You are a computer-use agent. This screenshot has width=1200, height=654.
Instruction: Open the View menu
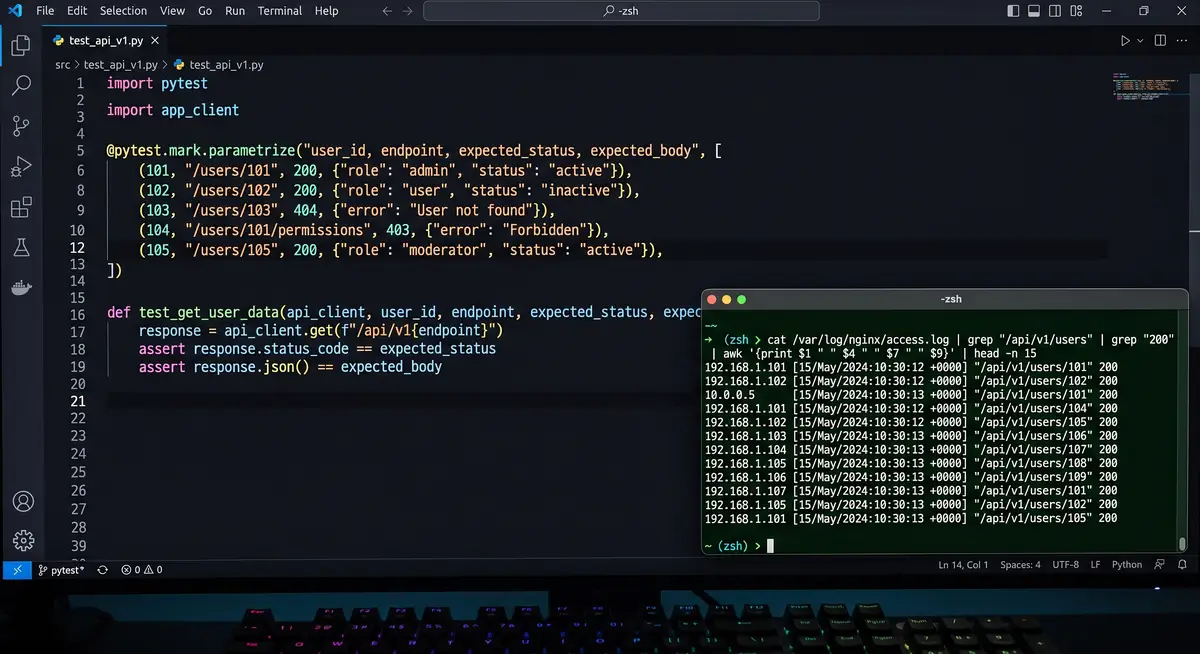172,11
